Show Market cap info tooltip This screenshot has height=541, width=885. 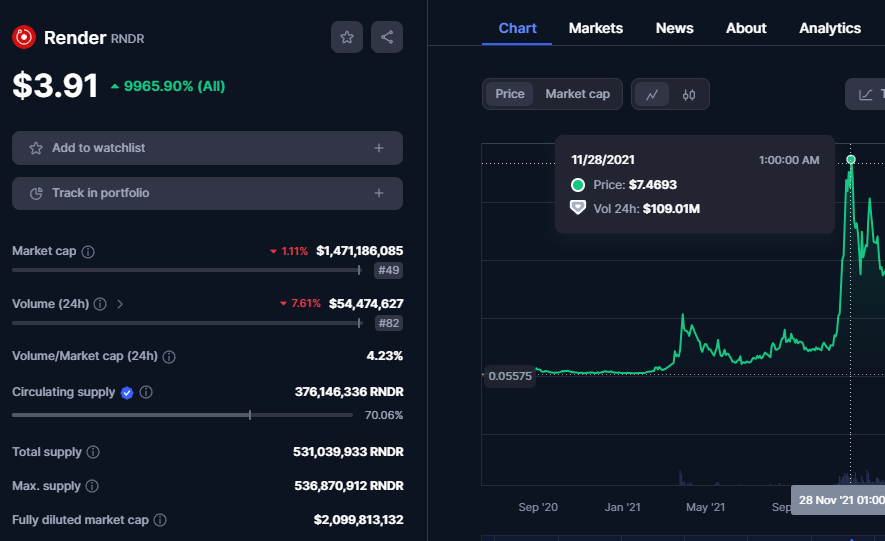click(x=88, y=252)
